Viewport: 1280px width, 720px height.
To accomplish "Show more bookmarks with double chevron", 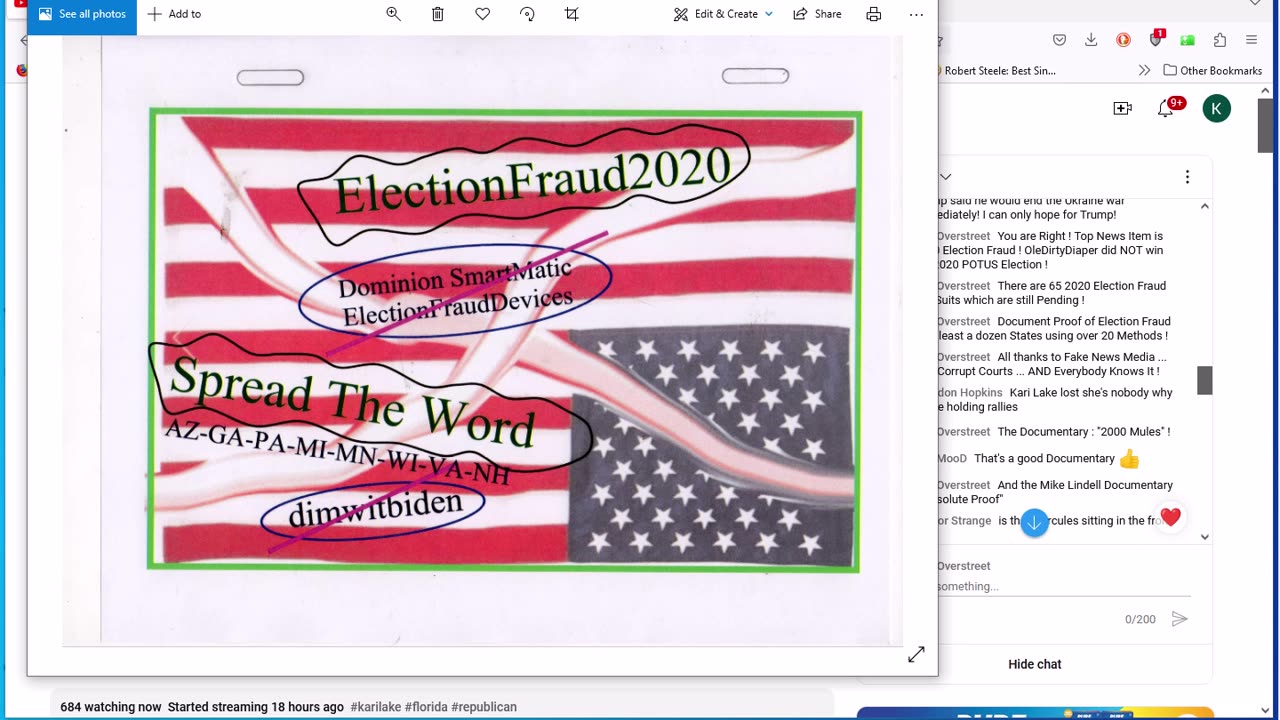I will [x=1144, y=71].
